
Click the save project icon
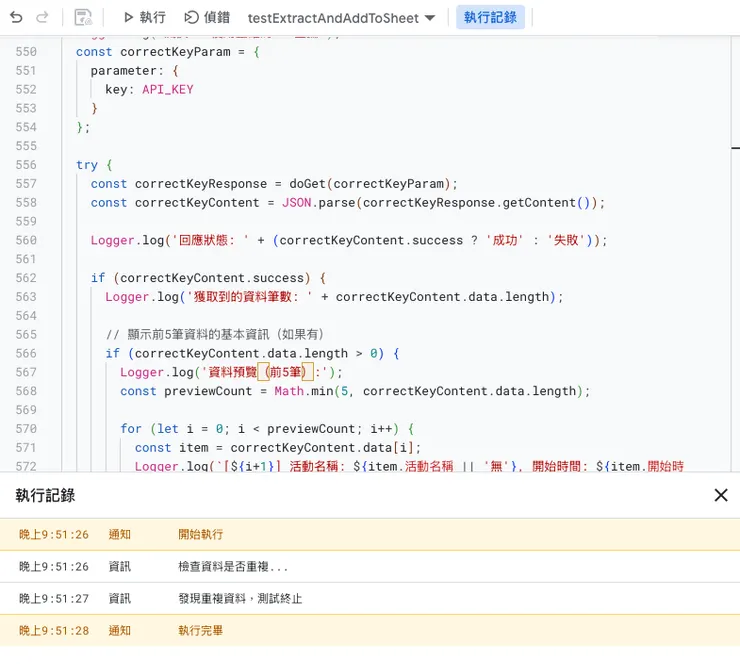(84, 17)
